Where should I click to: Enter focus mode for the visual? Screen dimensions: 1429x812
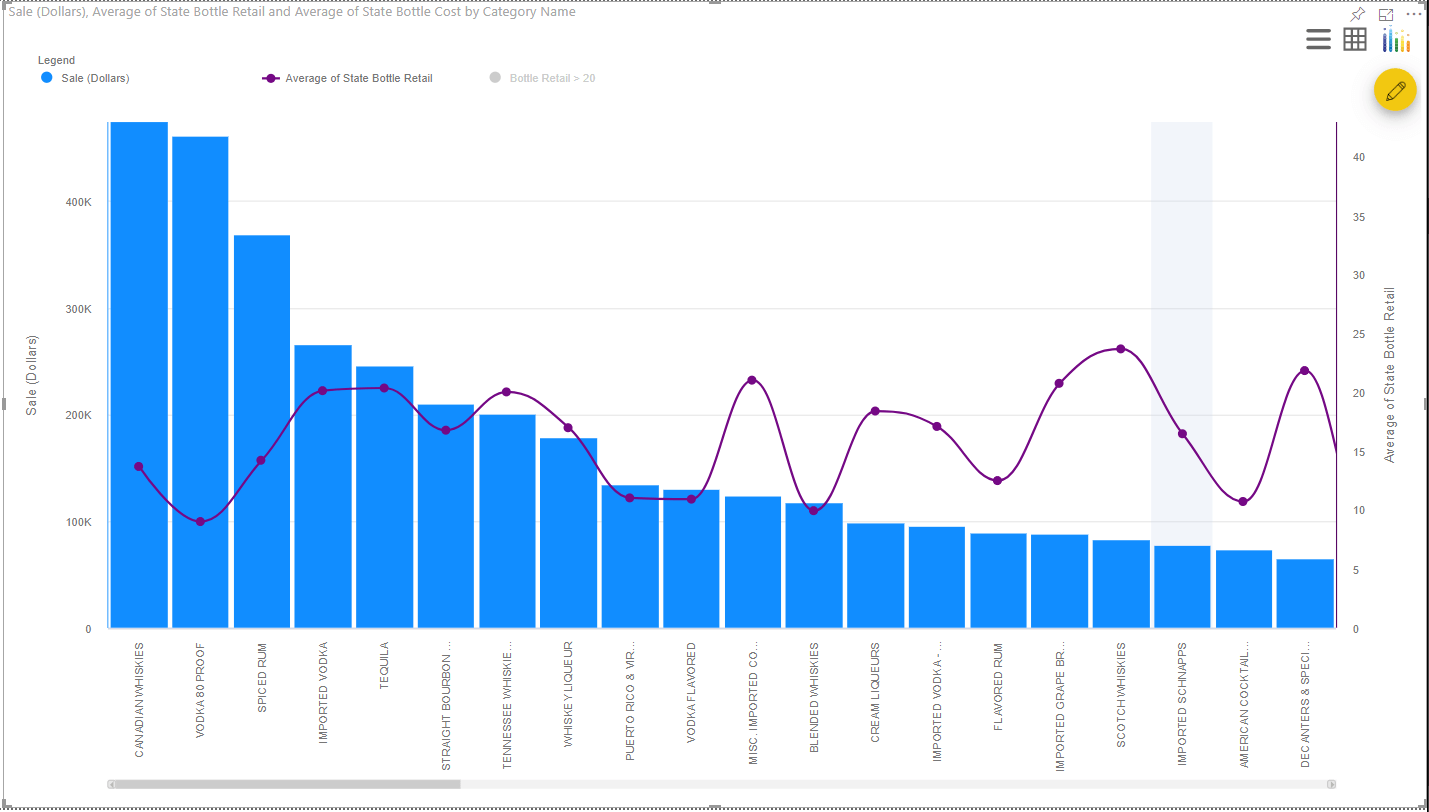pos(1385,13)
